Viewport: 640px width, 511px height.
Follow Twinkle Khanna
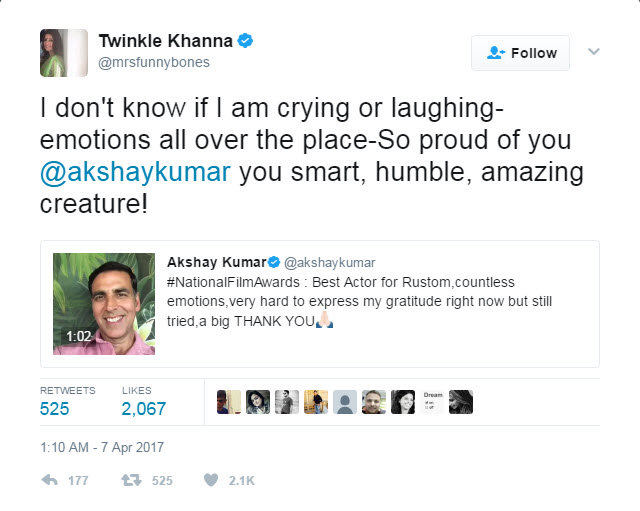pos(520,53)
